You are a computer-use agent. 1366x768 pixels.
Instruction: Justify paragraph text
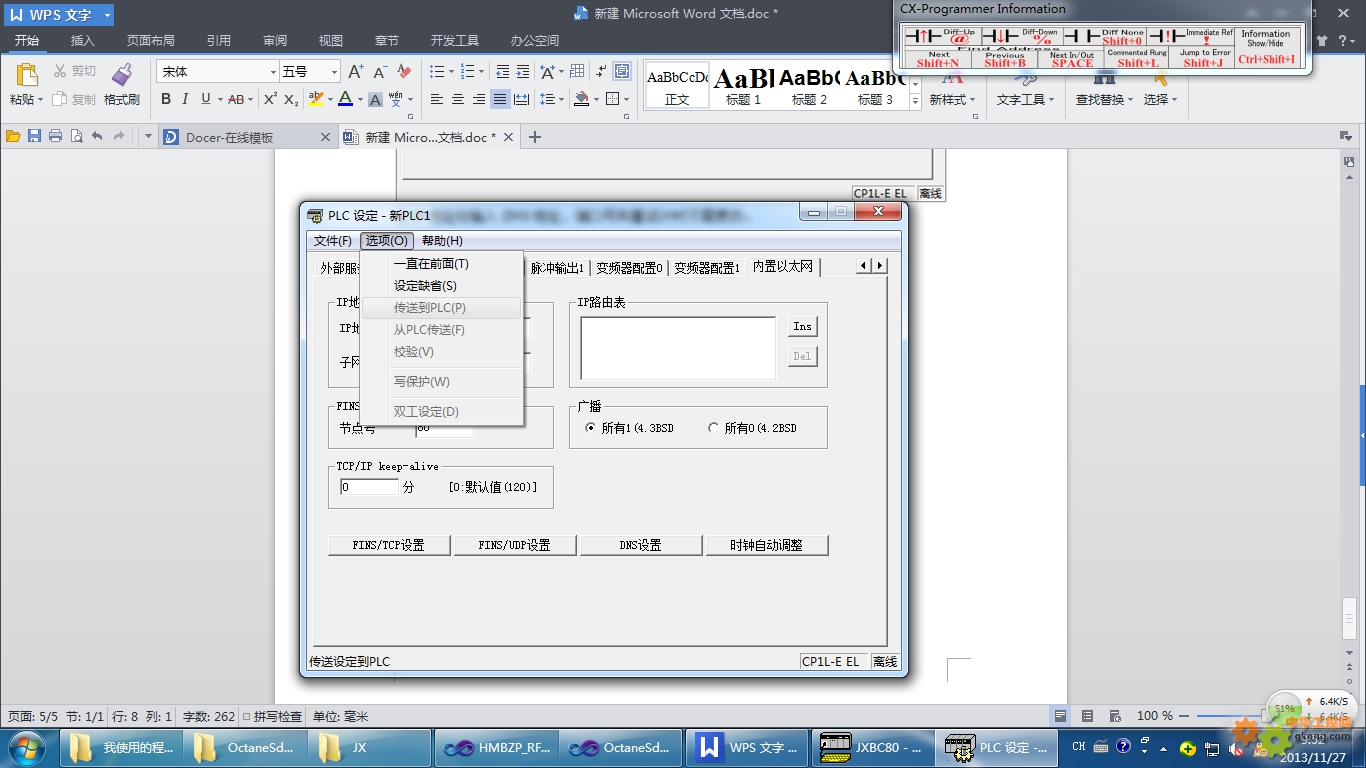(500, 99)
